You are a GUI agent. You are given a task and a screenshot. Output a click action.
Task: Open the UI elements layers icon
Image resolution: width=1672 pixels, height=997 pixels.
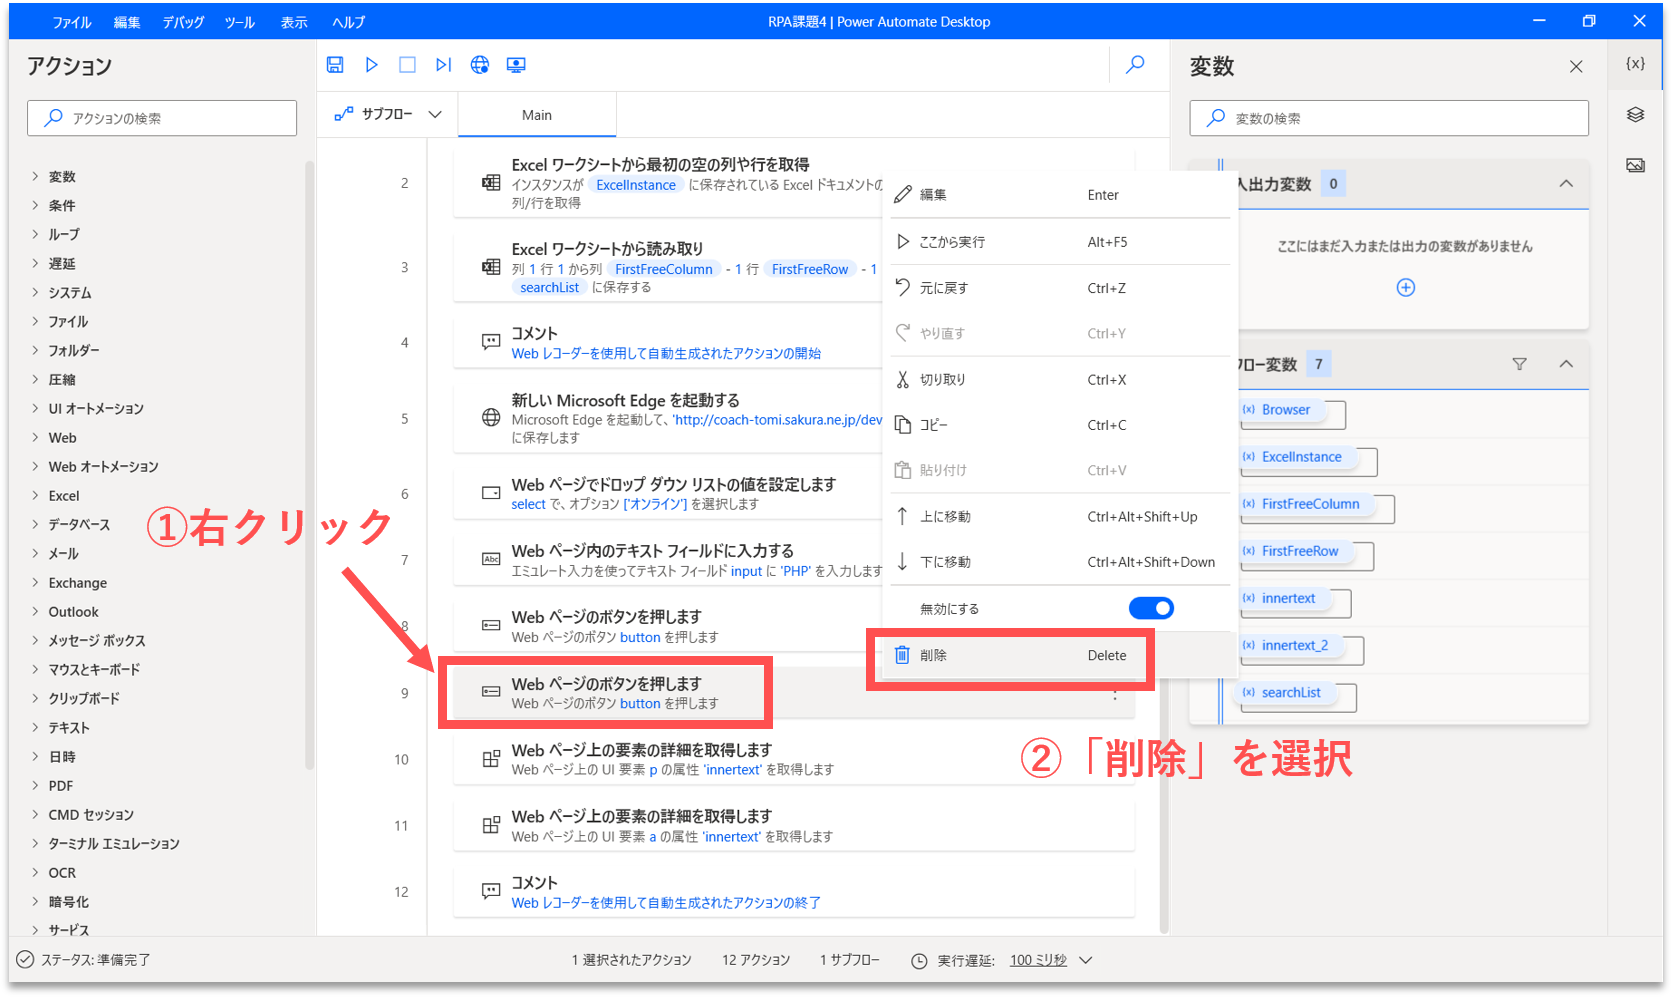(x=1635, y=115)
